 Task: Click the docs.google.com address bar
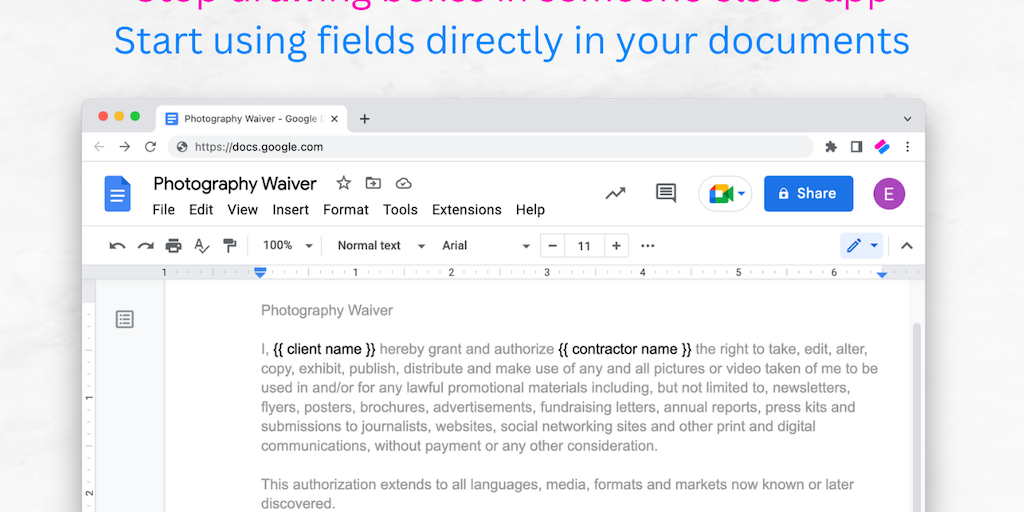(490, 147)
